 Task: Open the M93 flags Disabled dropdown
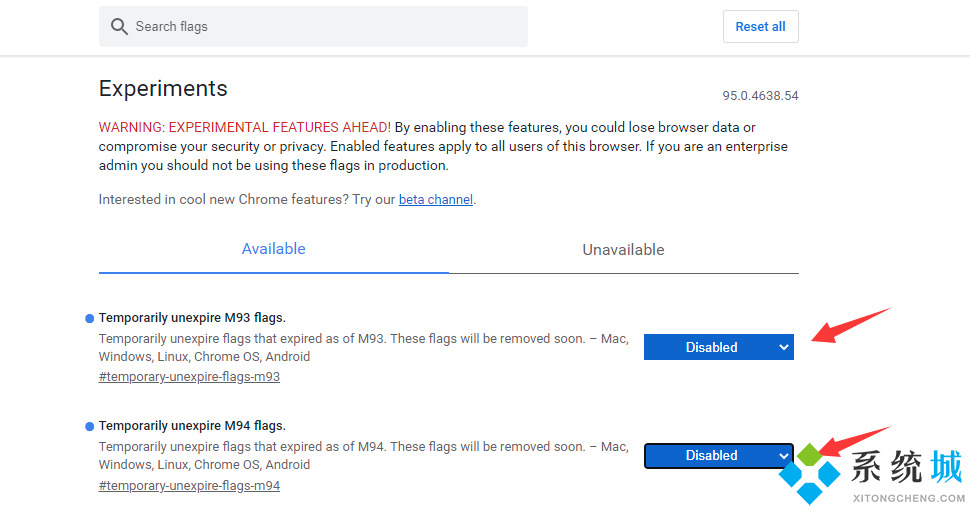(x=711, y=347)
